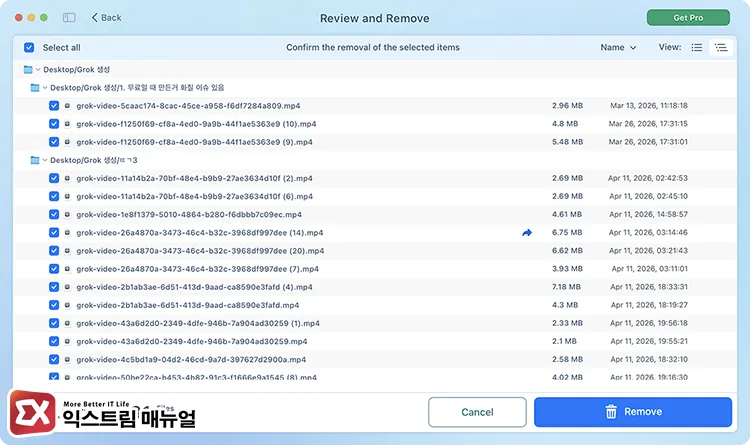
Task: Click size value 7.18 MB
Action: (x=566, y=287)
